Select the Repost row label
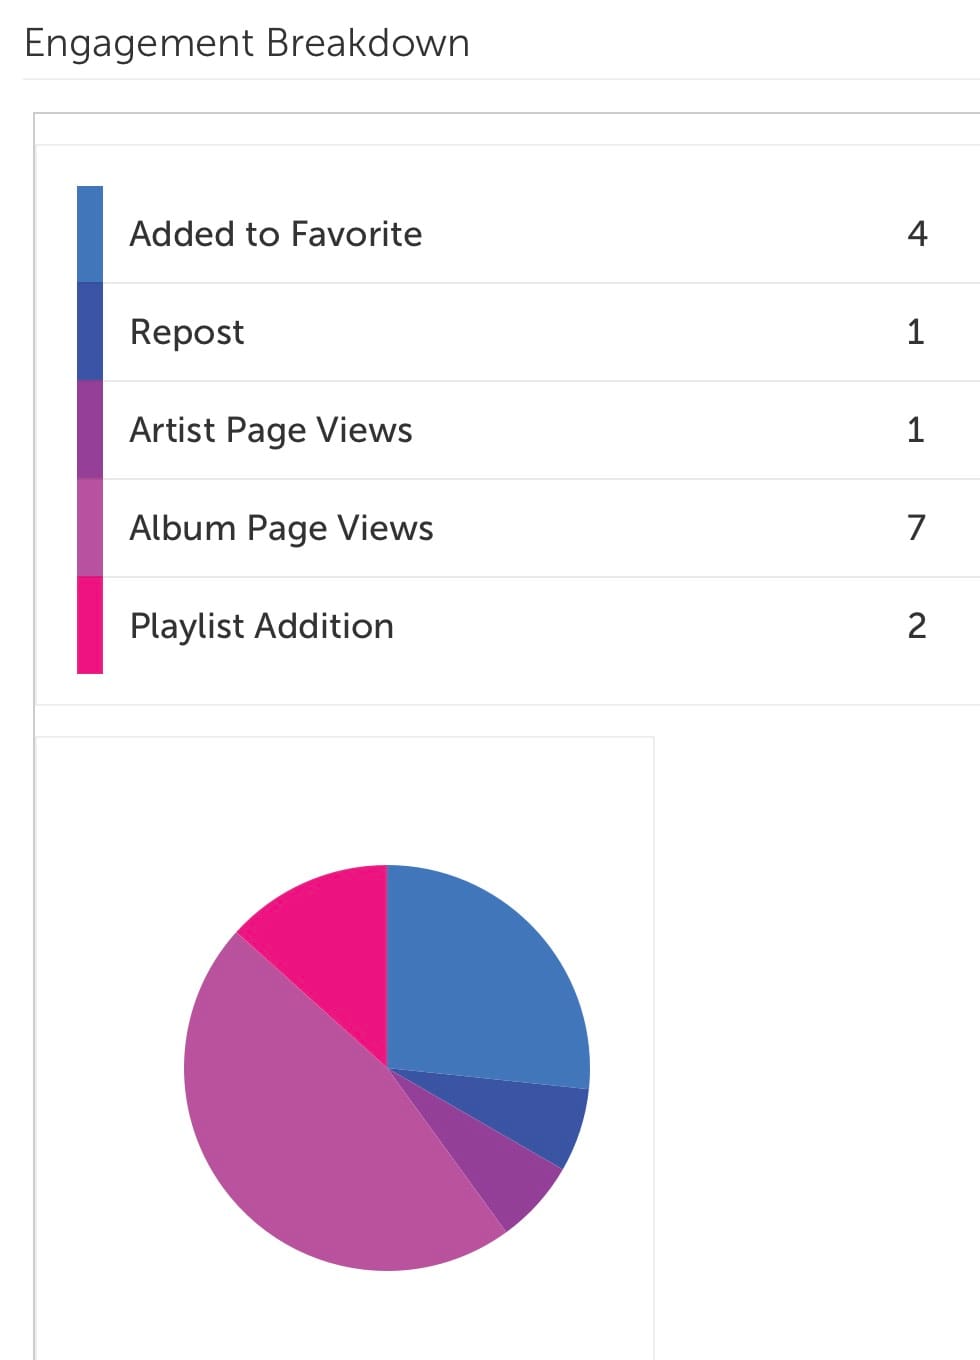This screenshot has height=1360, width=980. click(187, 332)
